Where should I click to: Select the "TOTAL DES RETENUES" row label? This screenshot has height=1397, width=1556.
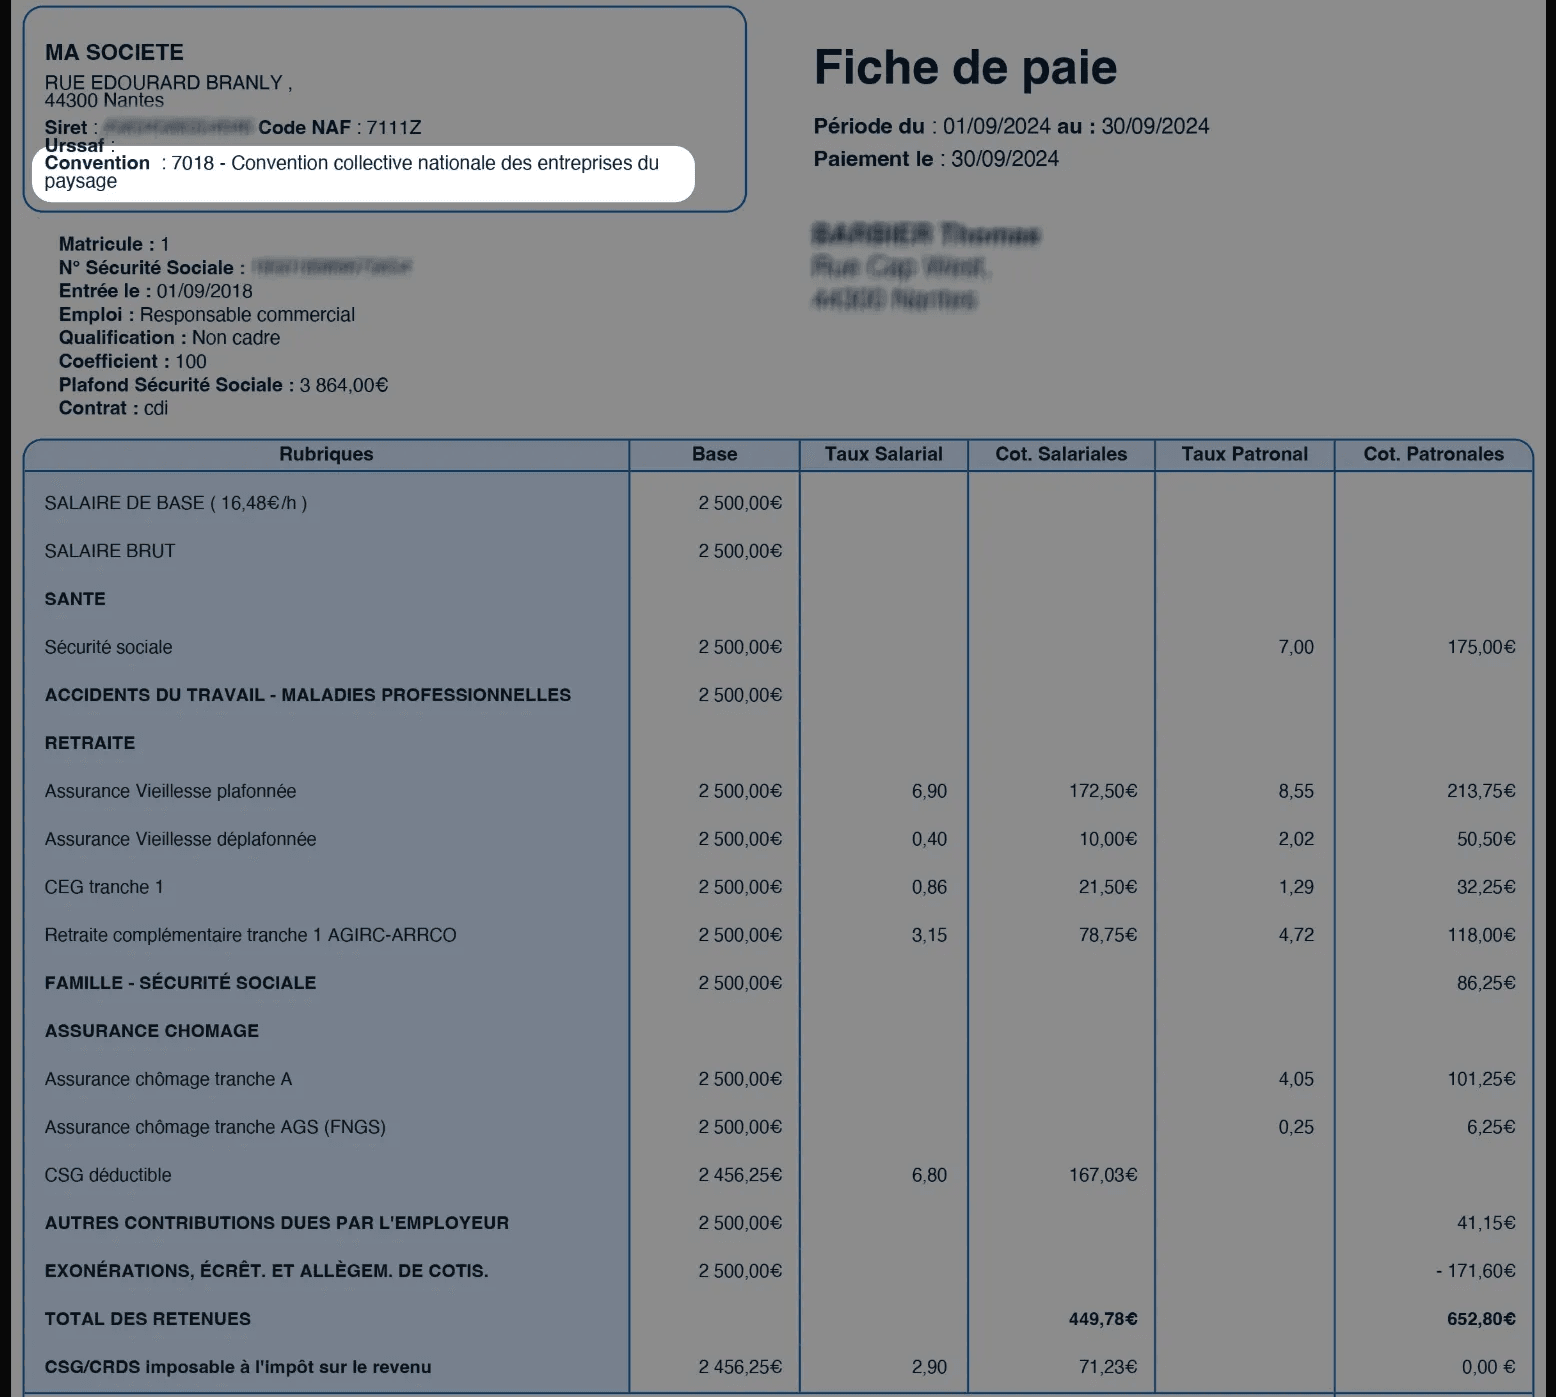148,1319
